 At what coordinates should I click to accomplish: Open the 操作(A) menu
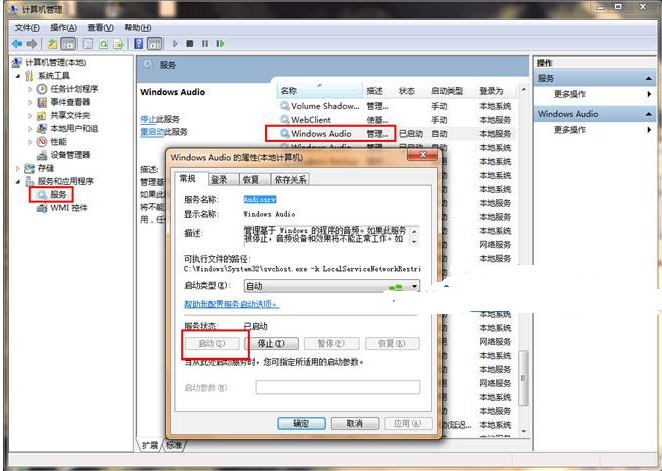click(63, 28)
